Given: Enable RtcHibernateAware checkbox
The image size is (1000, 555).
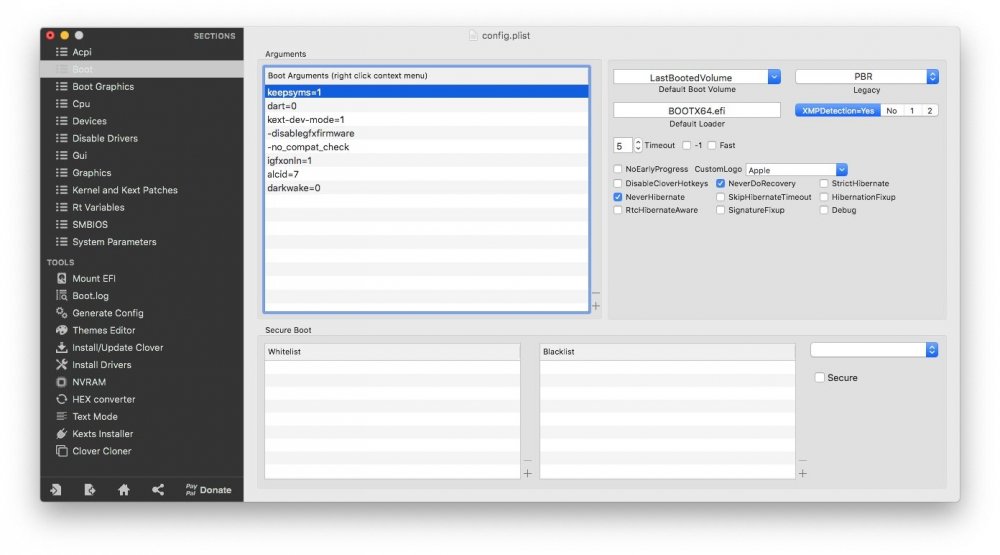Looking at the screenshot, I should pos(617,210).
